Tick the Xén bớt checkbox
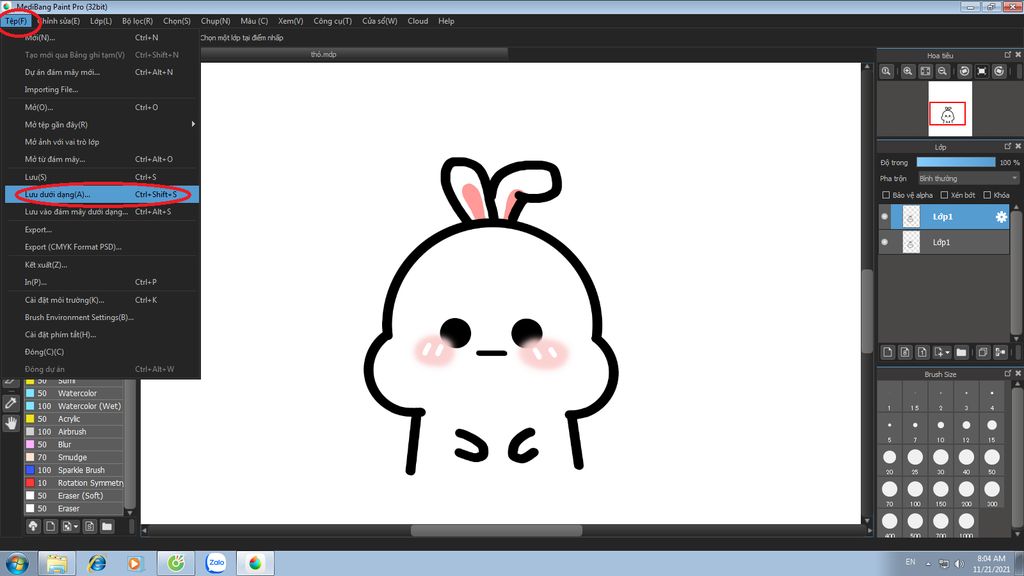The height and width of the screenshot is (576, 1024). (x=943, y=195)
